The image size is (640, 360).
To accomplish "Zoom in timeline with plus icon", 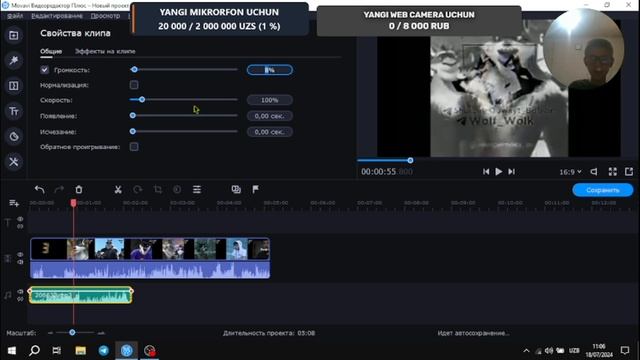I will (101, 333).
